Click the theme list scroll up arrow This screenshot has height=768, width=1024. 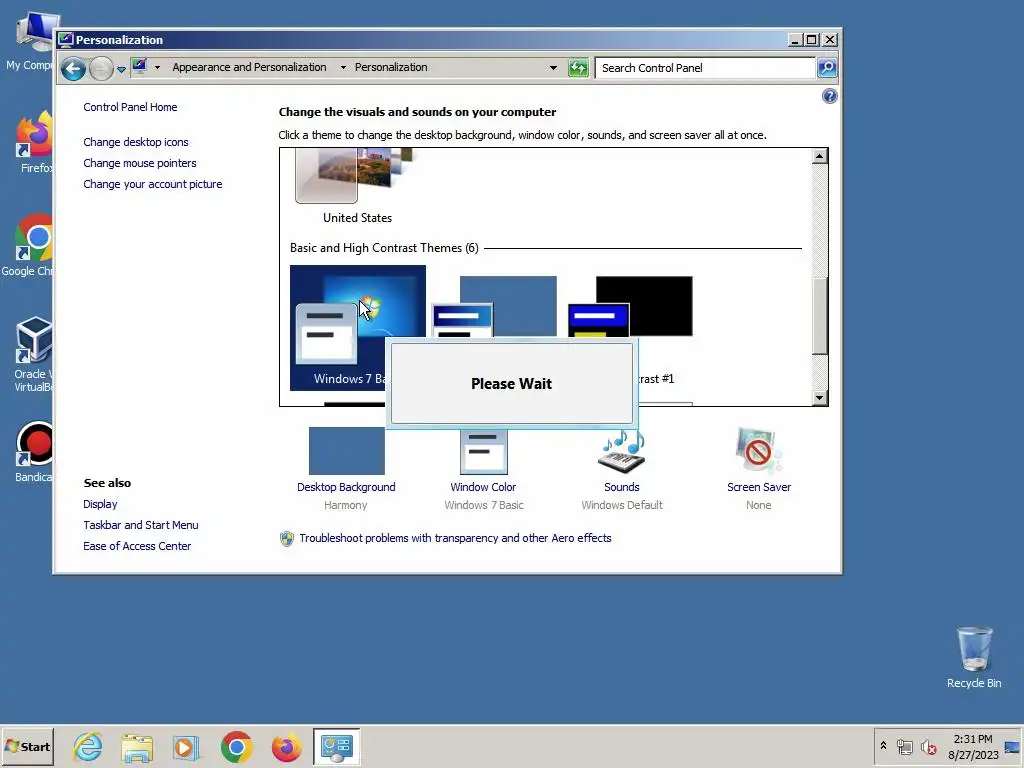[x=820, y=155]
